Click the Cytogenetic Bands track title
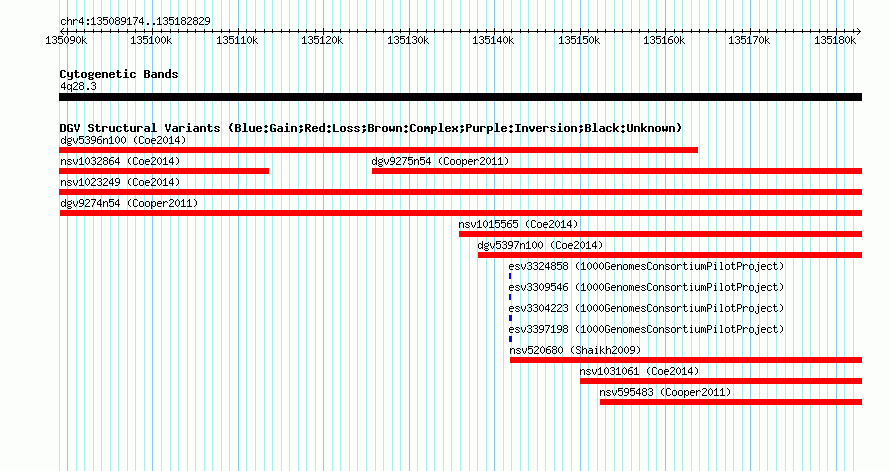This screenshot has height=471, width=890. pyautogui.click(x=119, y=74)
